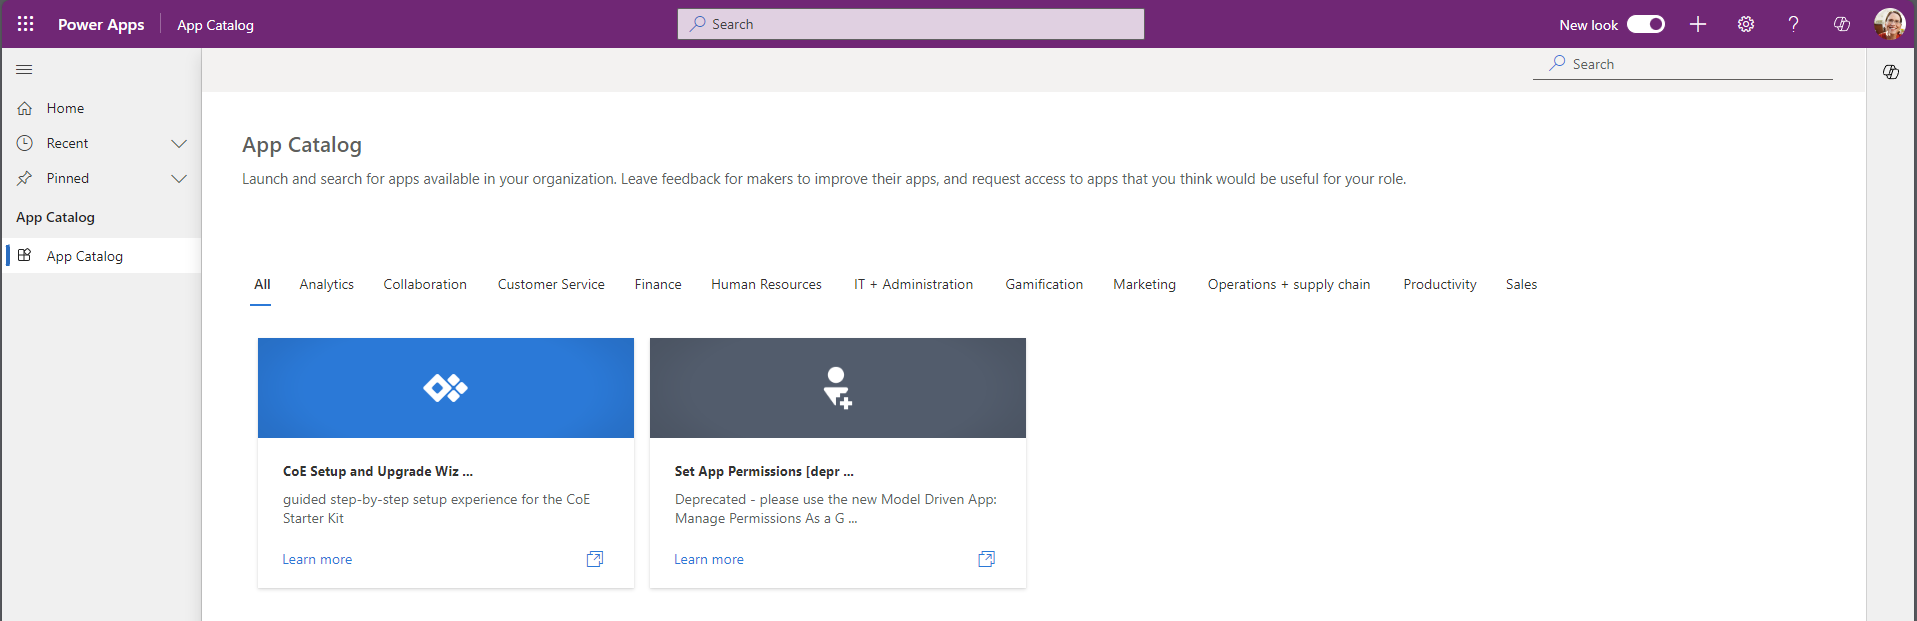Open the Customer Service tab

551,284
